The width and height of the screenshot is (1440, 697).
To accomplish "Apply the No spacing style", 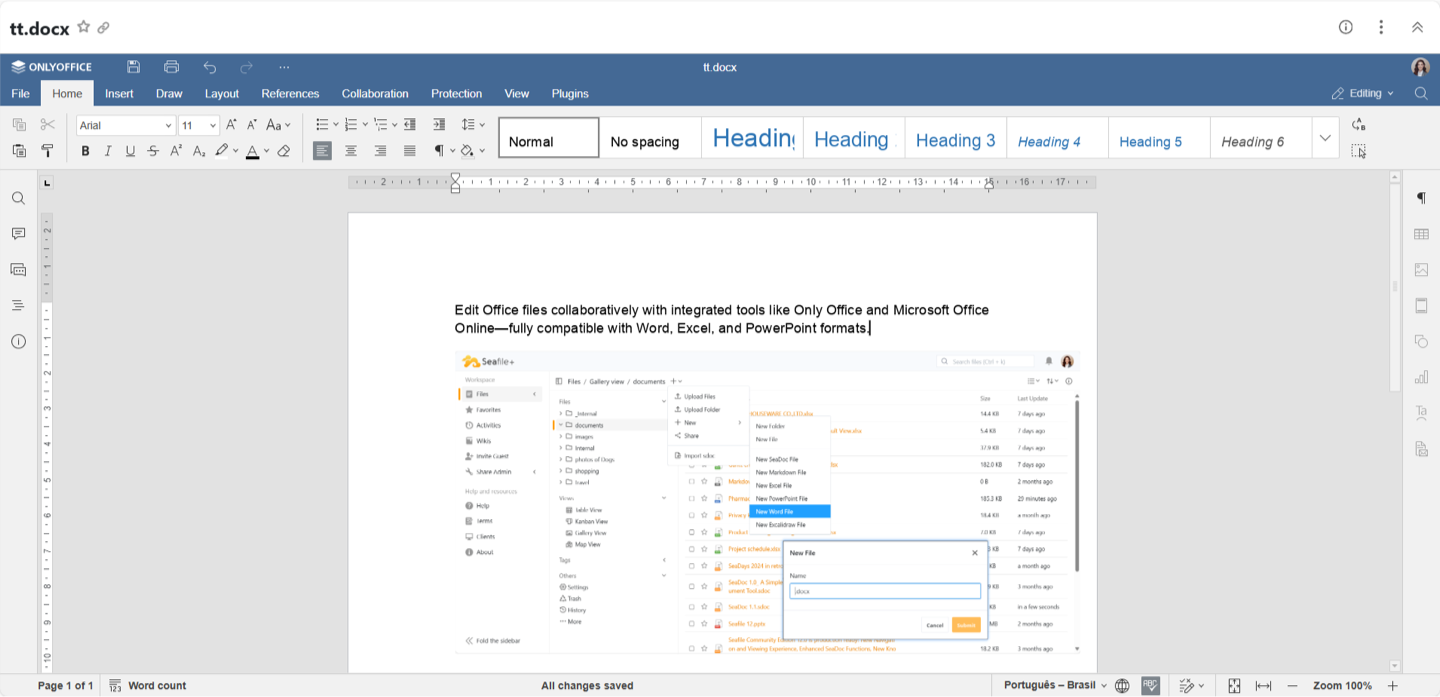I will tap(651, 138).
